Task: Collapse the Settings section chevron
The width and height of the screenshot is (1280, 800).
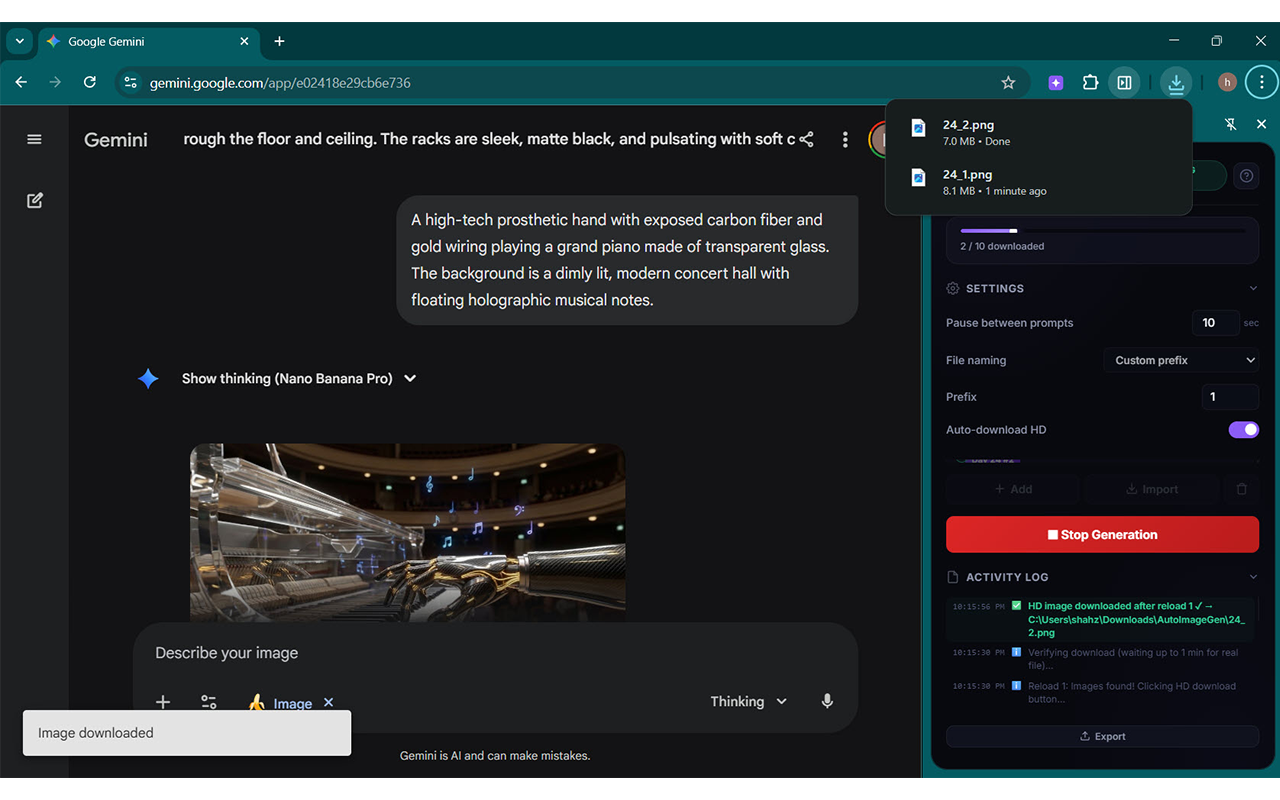Action: (1253, 288)
